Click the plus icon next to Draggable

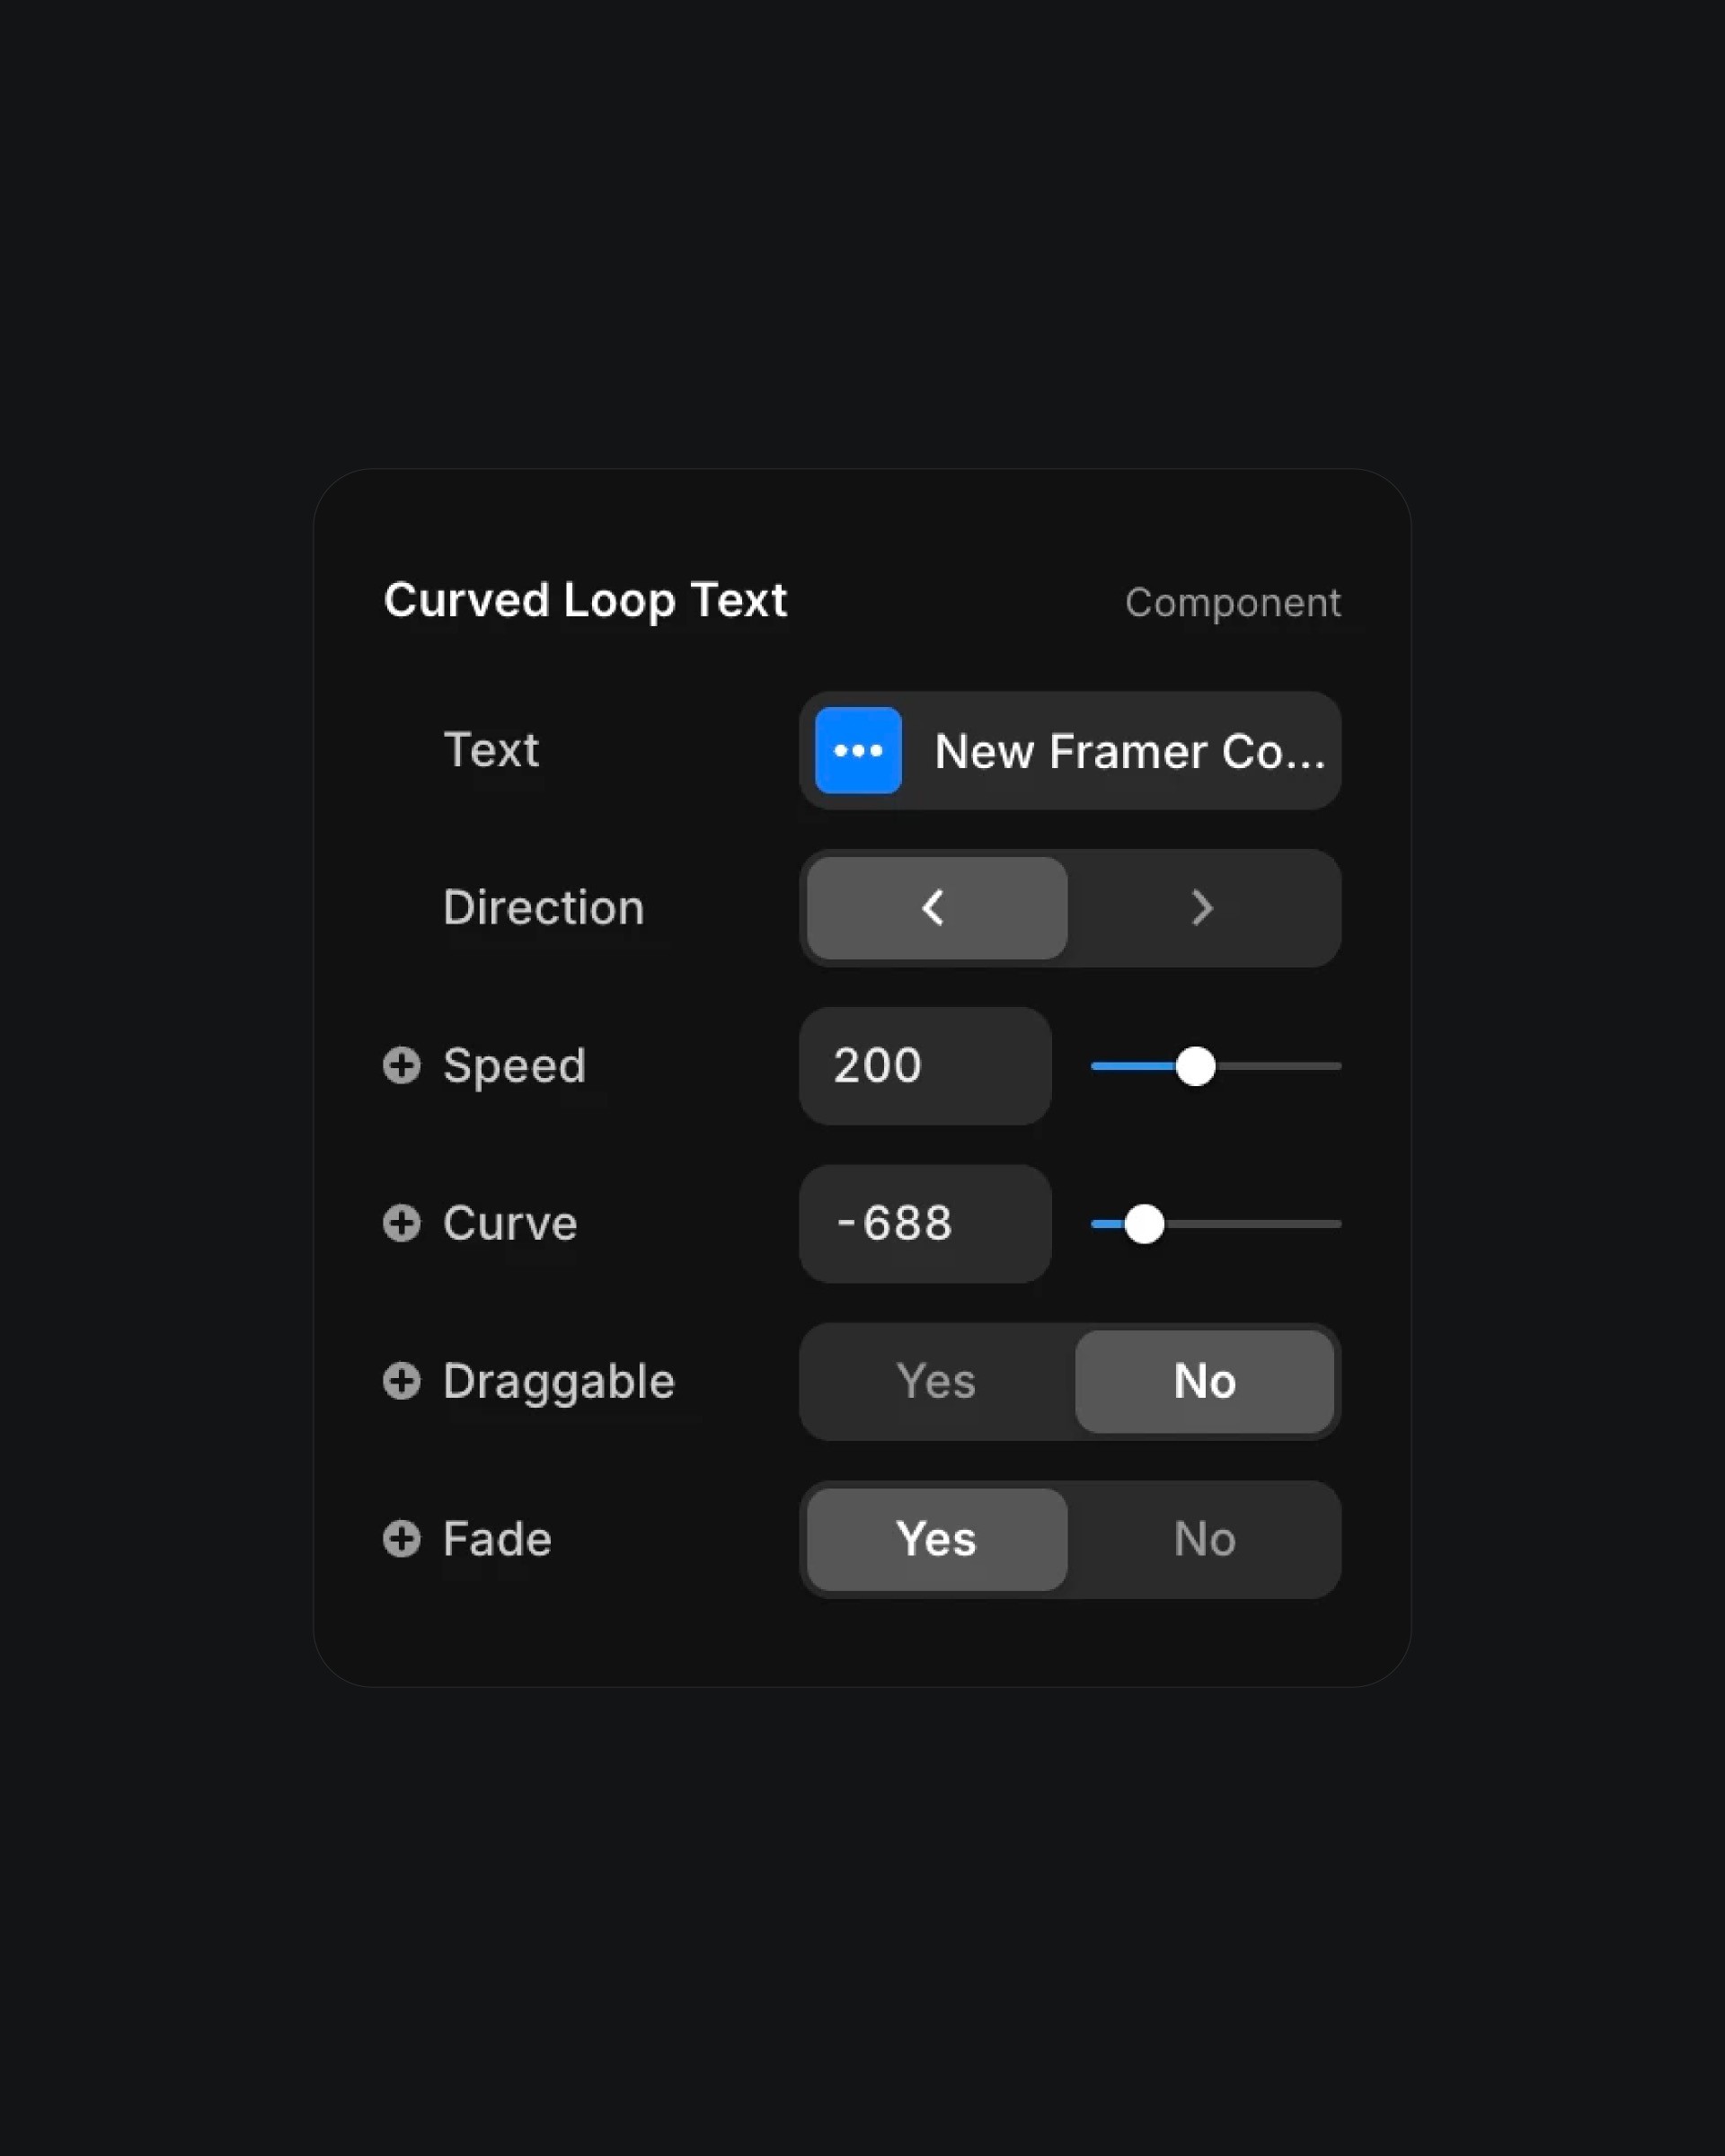(402, 1381)
